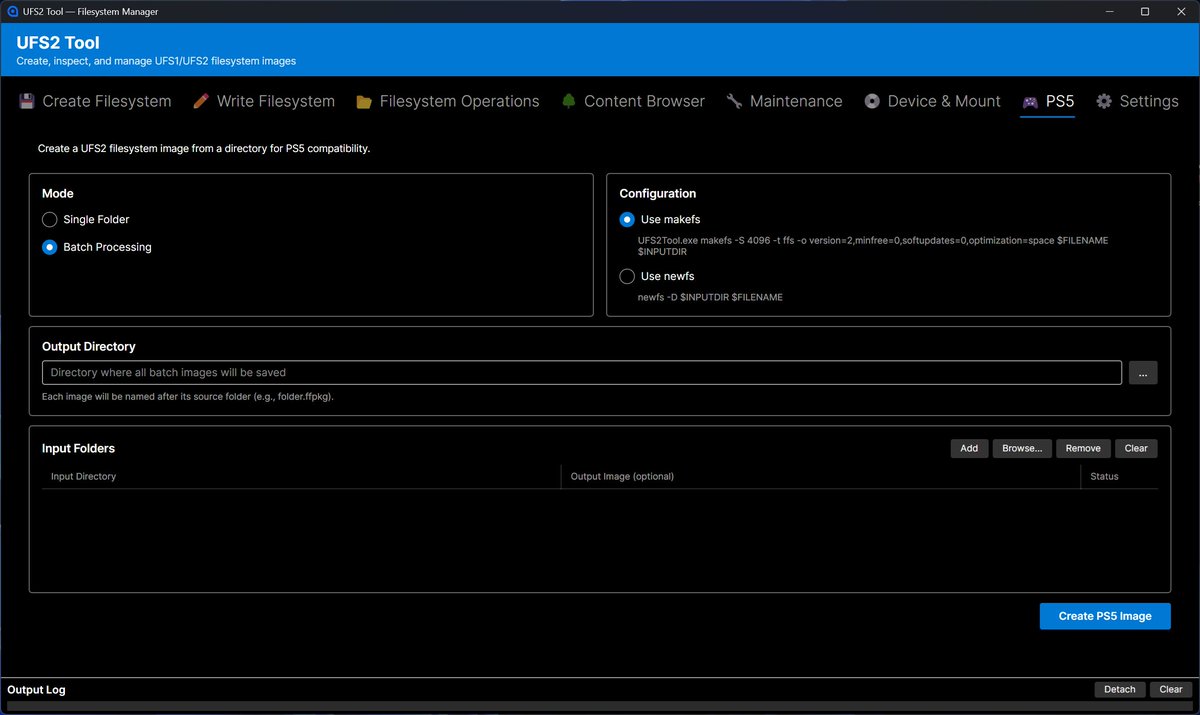Screen dimensions: 1200x715
Task: Choose the Use newfs option
Action: [x=657, y=276]
